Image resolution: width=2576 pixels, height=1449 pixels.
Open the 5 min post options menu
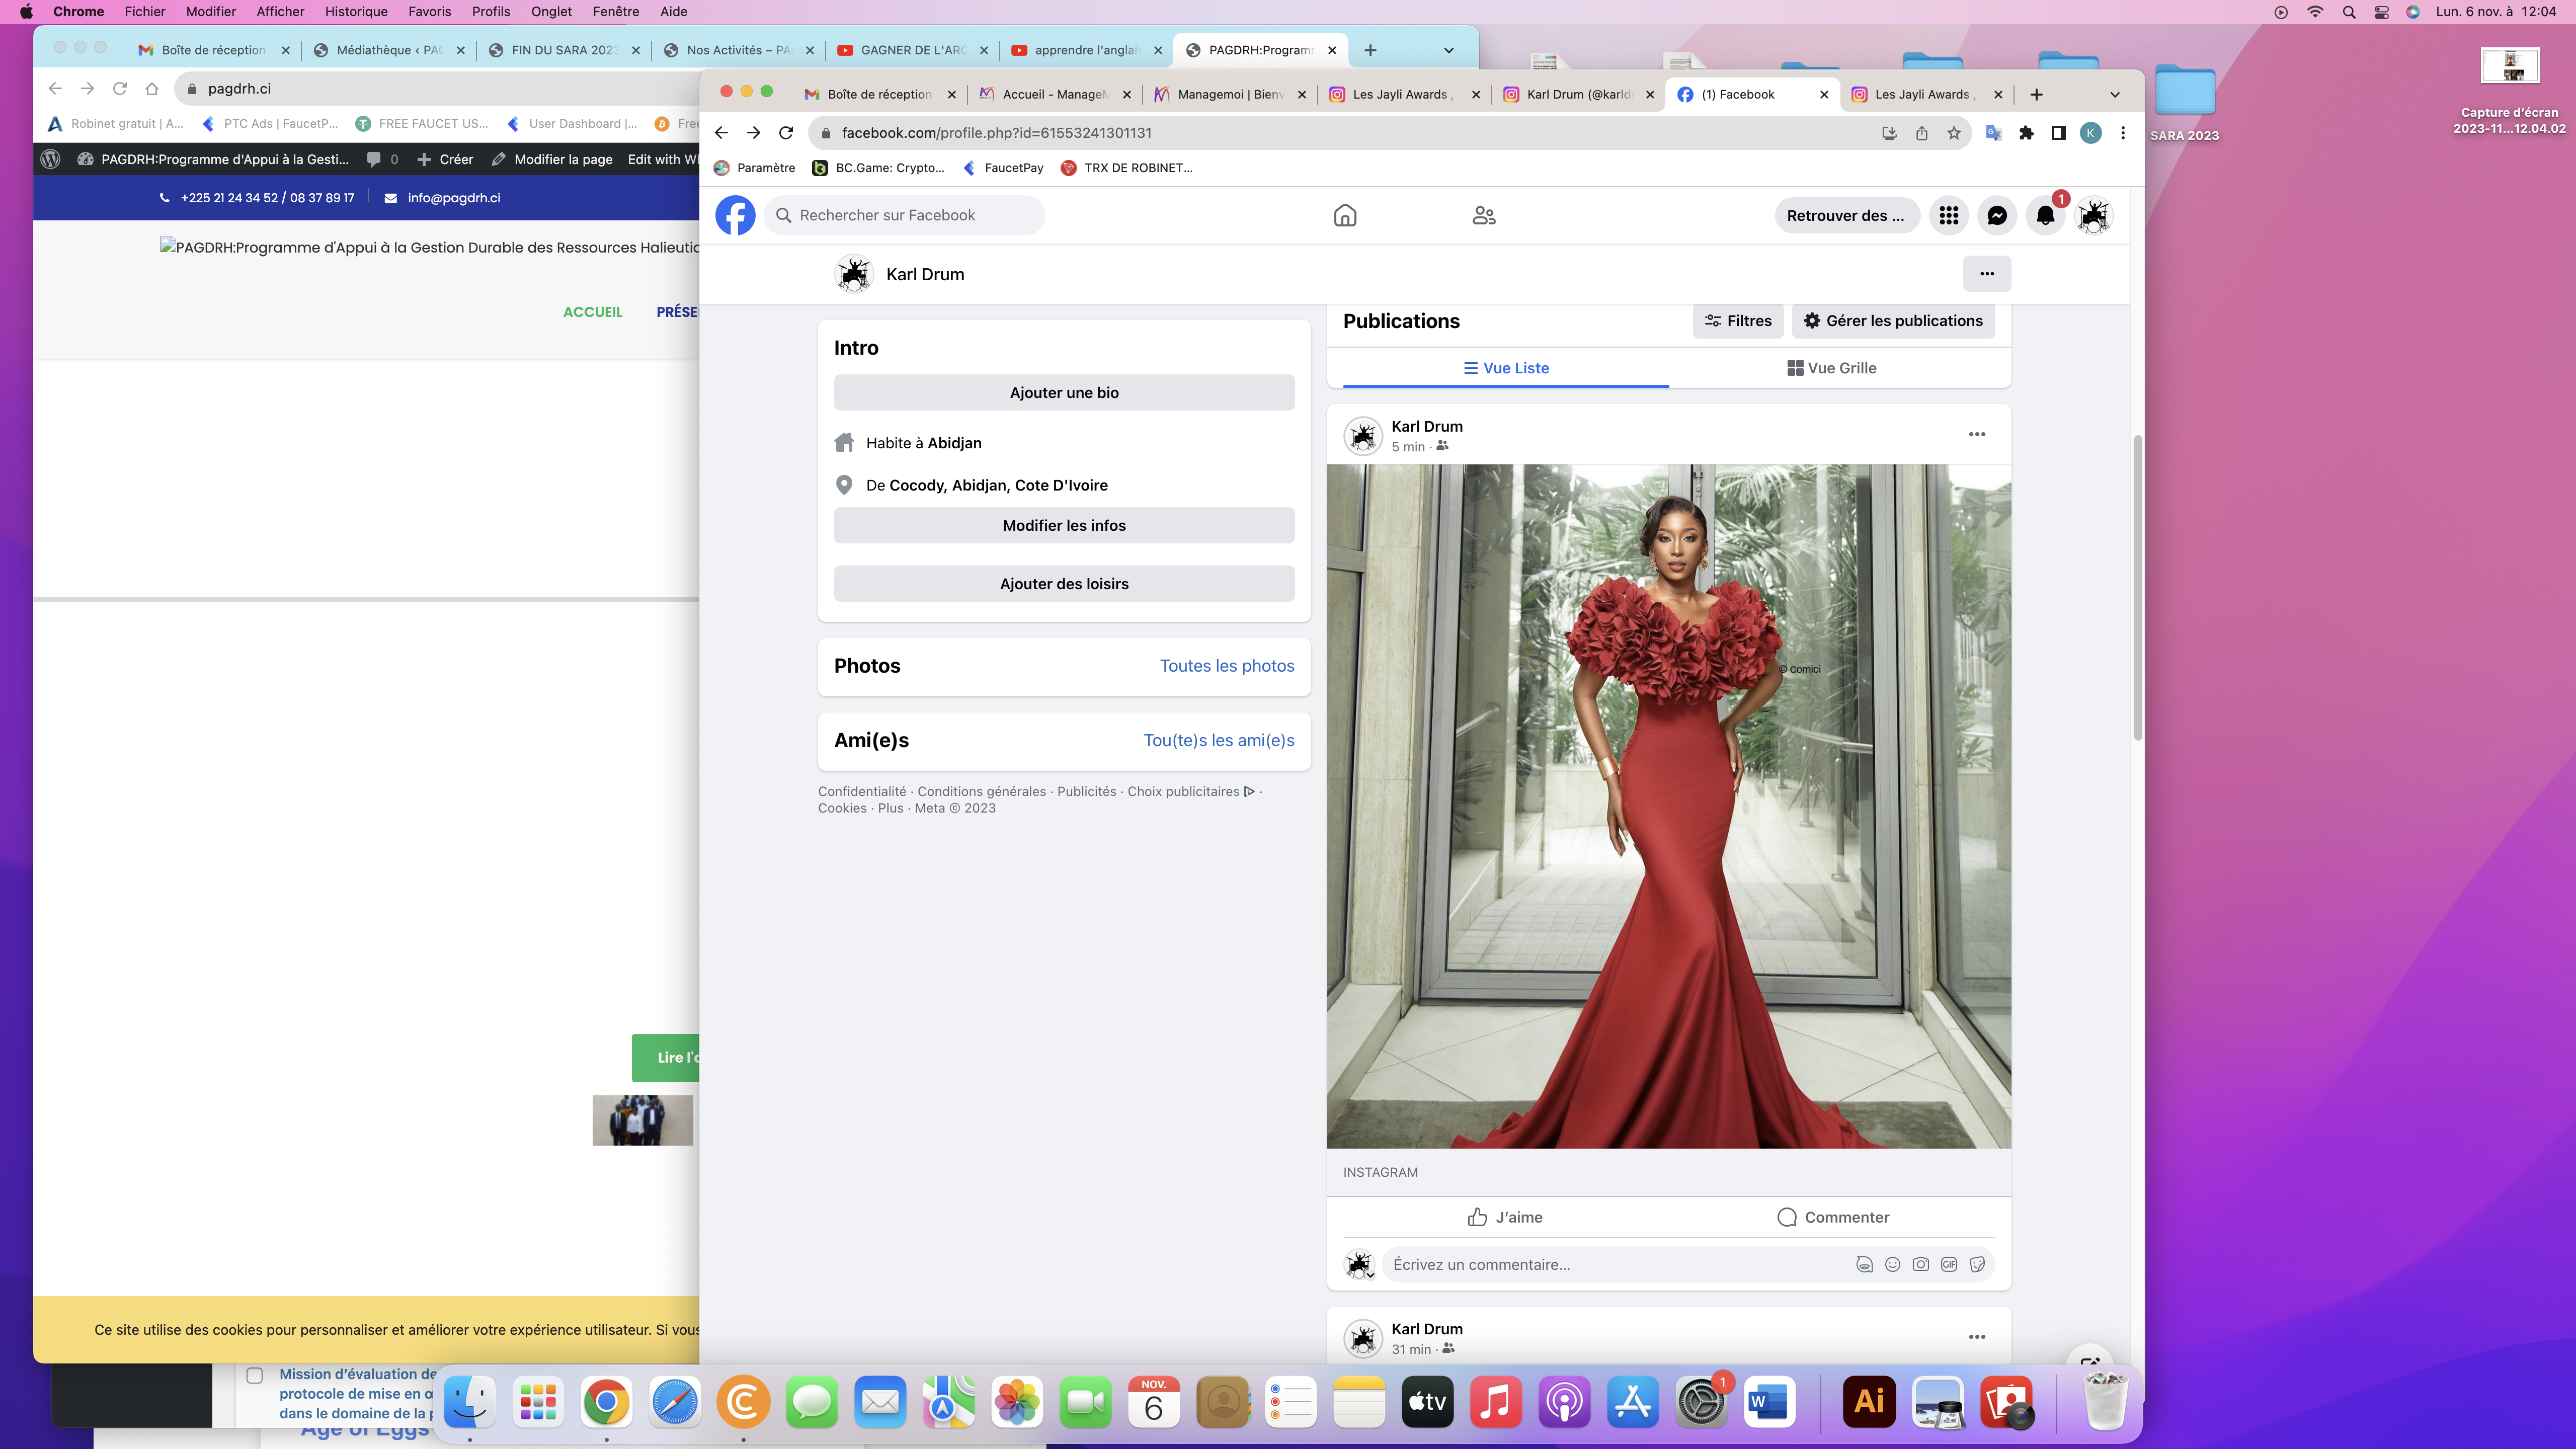click(x=1976, y=434)
